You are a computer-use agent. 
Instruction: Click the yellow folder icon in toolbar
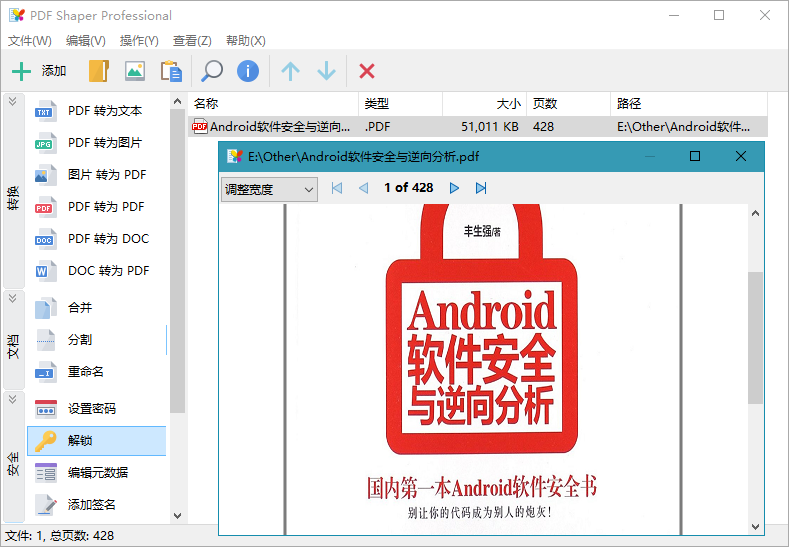pos(98,71)
